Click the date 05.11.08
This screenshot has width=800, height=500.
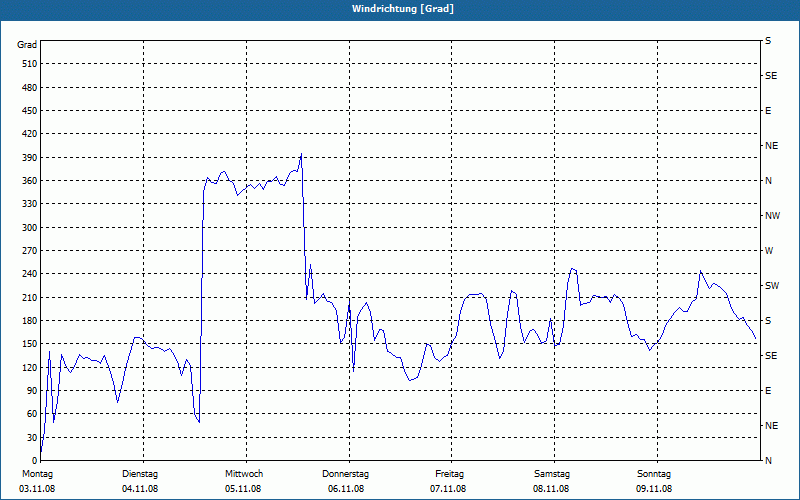coord(243,489)
